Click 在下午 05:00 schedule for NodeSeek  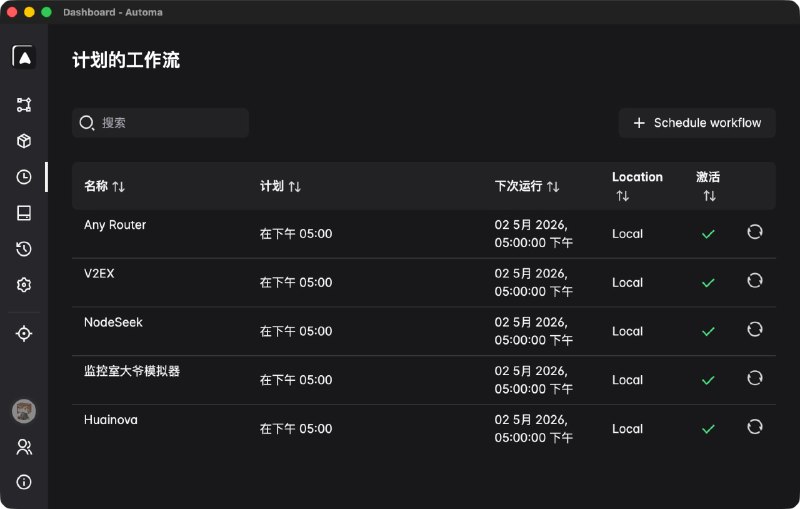click(296, 331)
